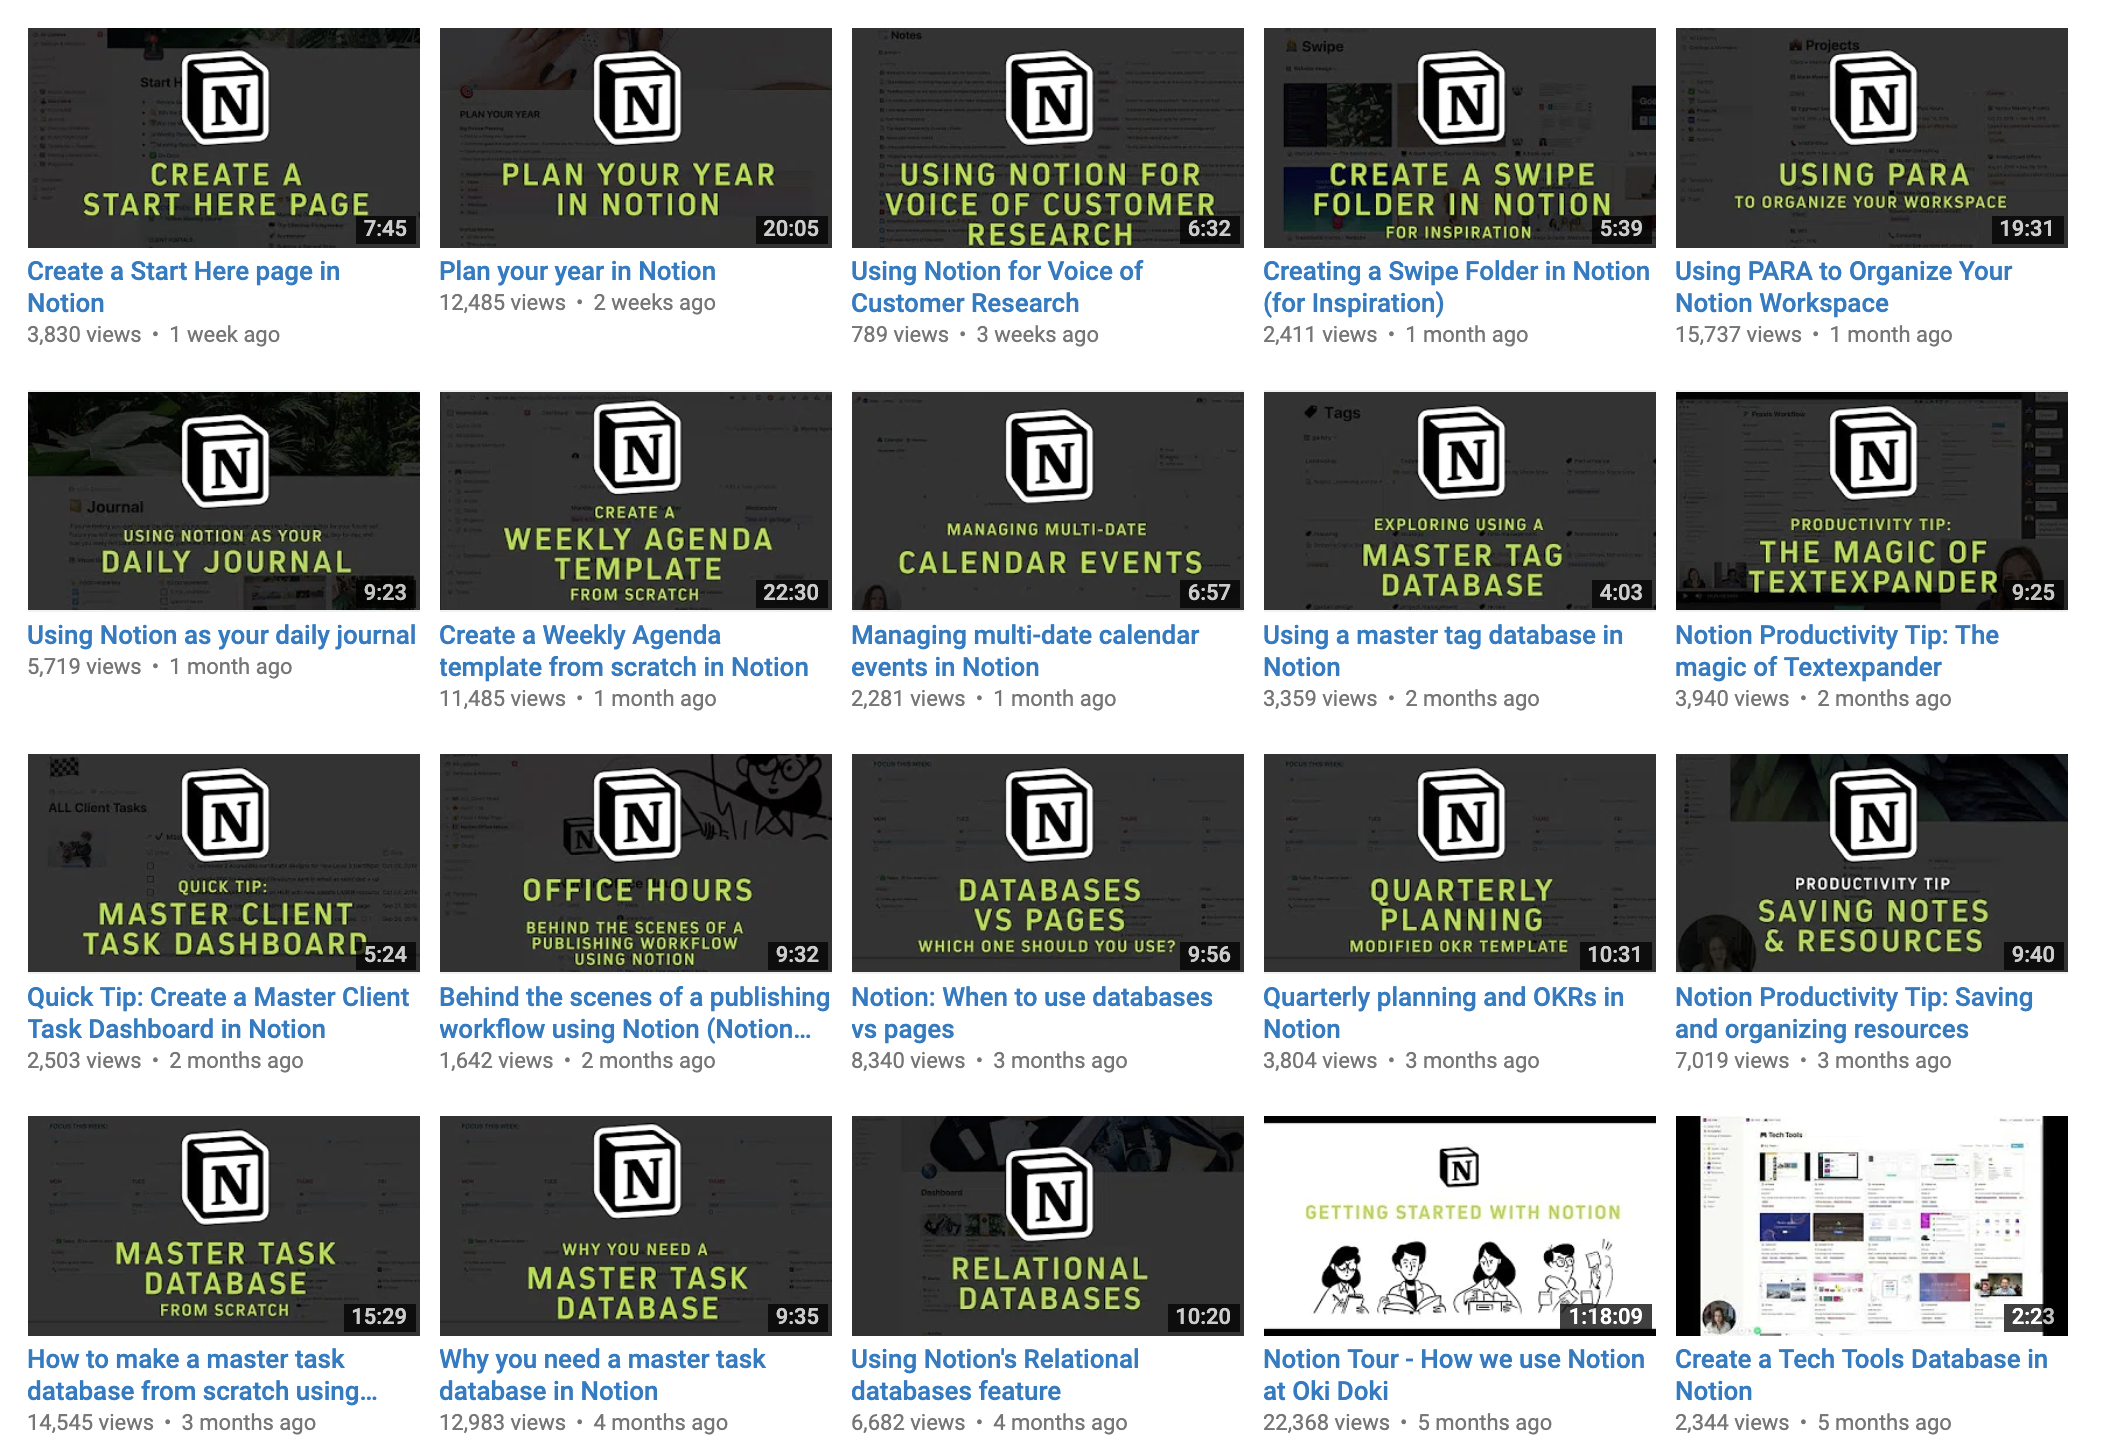Open 'Quarterly planning and OKRs in Notion' title
Image resolution: width=2108 pixels, height=1456 pixels.
1443,1013
